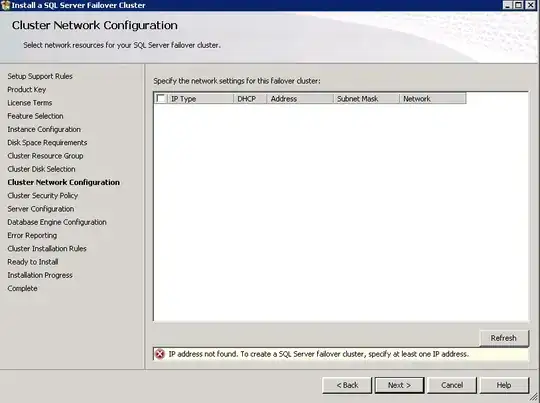Screen dimensions: 540x403
Task: Select Database Engine Configuration step
Action: coord(57,222)
